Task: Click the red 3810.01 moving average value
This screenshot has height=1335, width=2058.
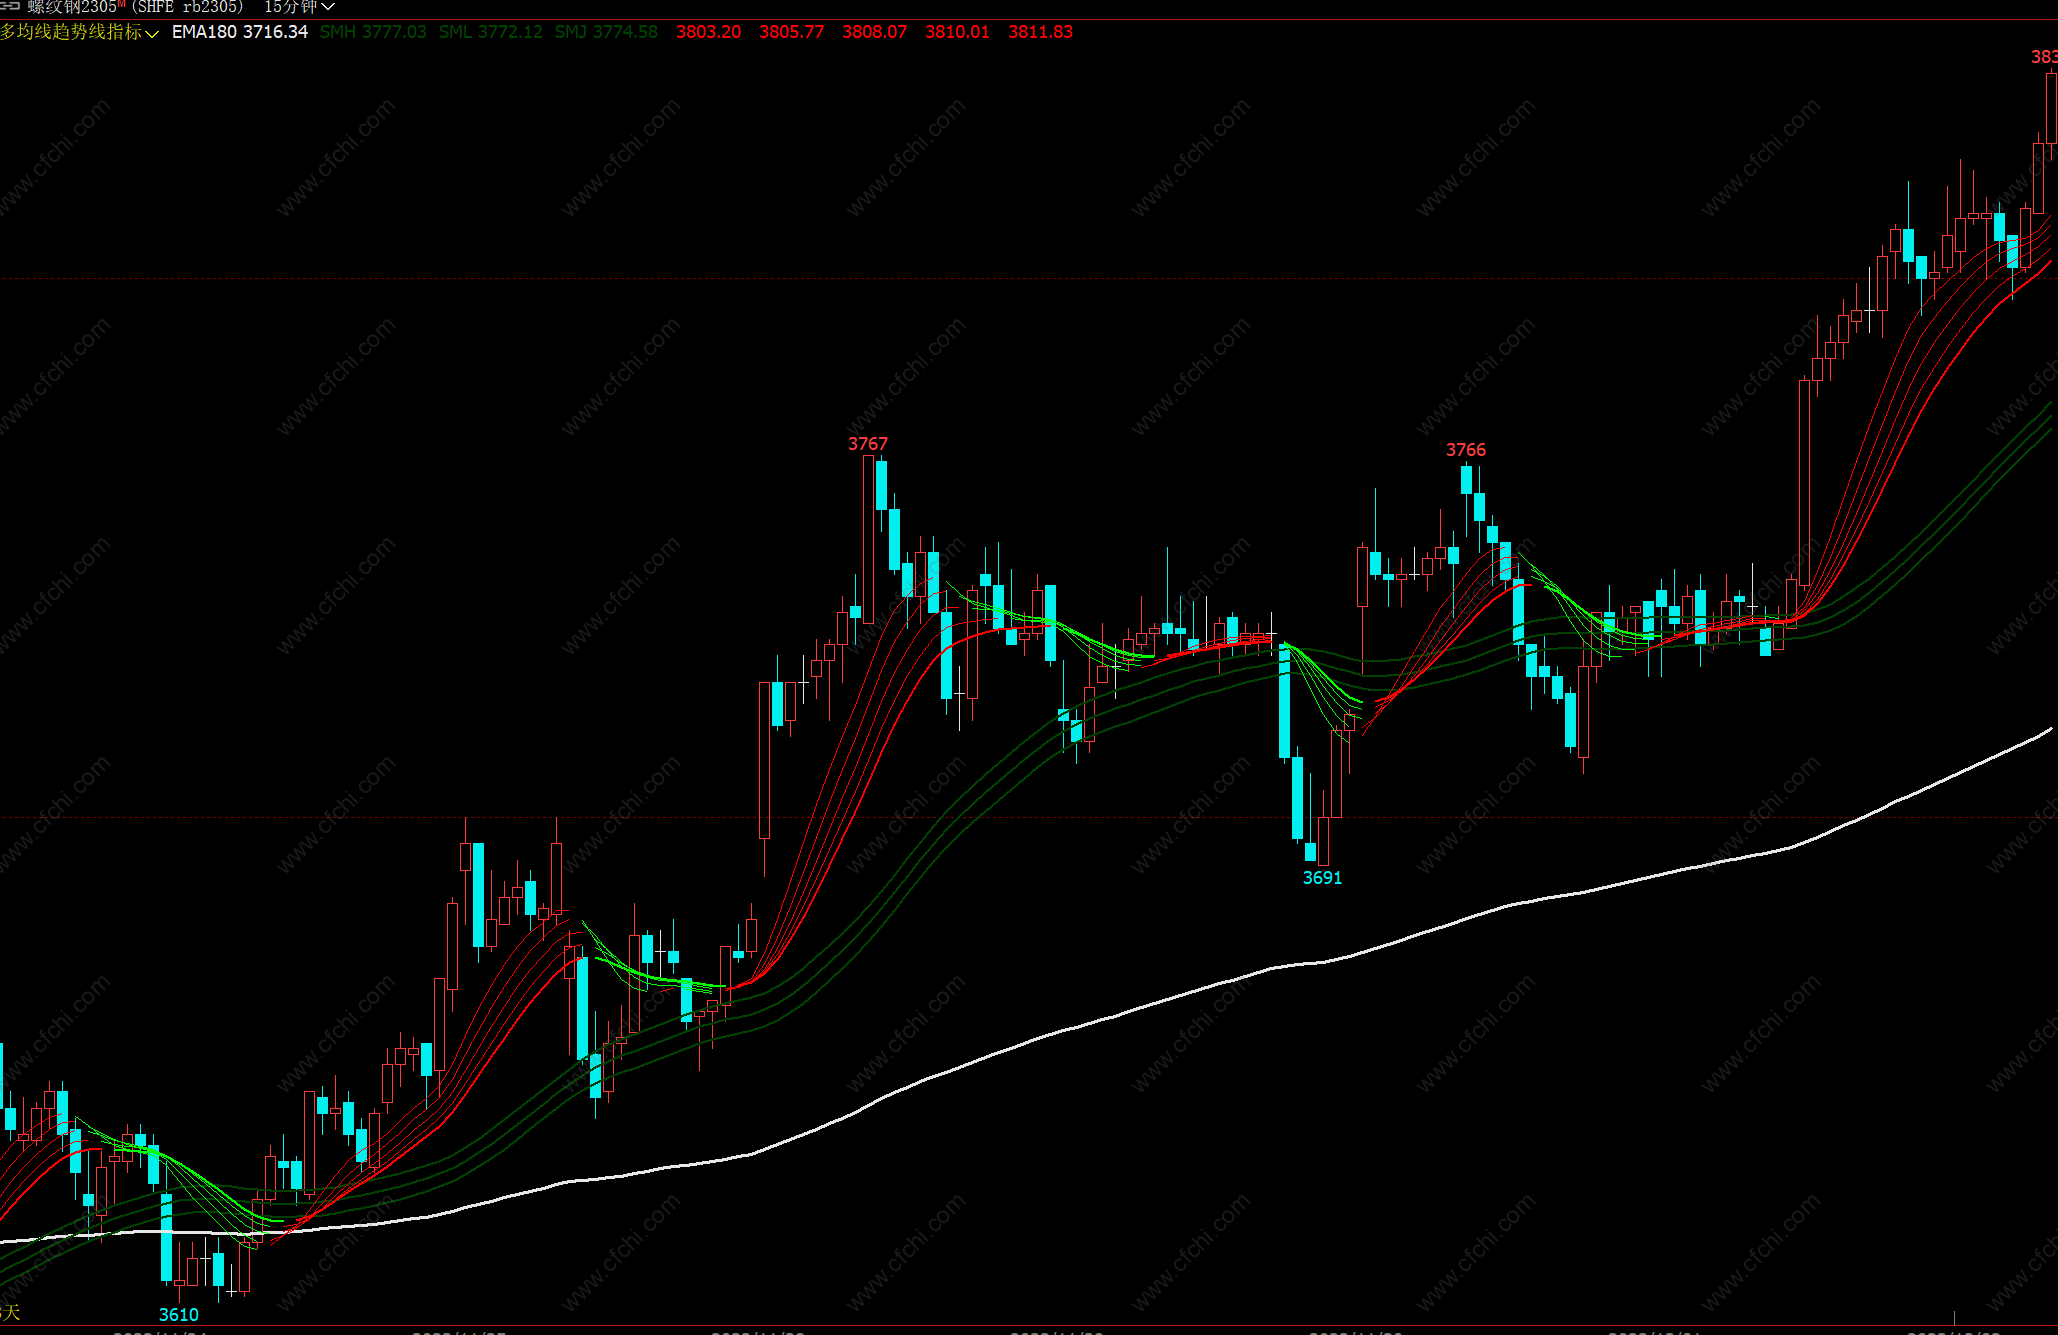Action: [958, 32]
